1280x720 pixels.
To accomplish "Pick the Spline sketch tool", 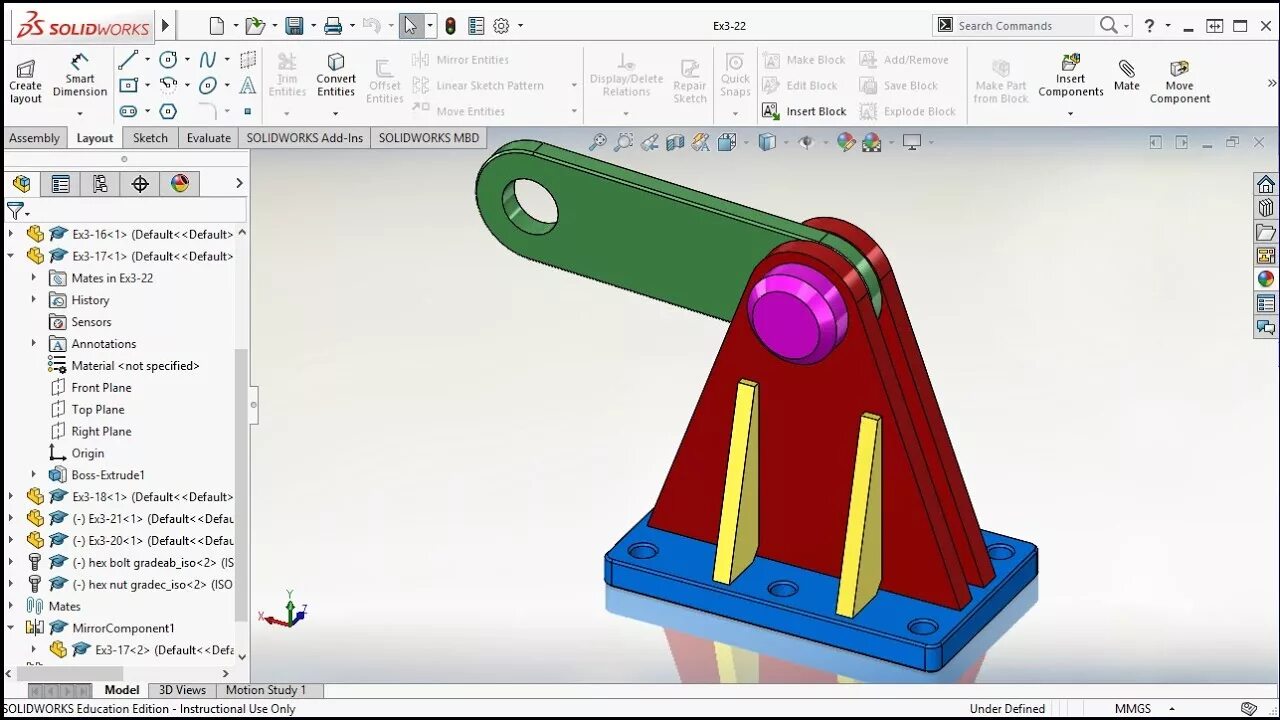I will click(x=207, y=60).
